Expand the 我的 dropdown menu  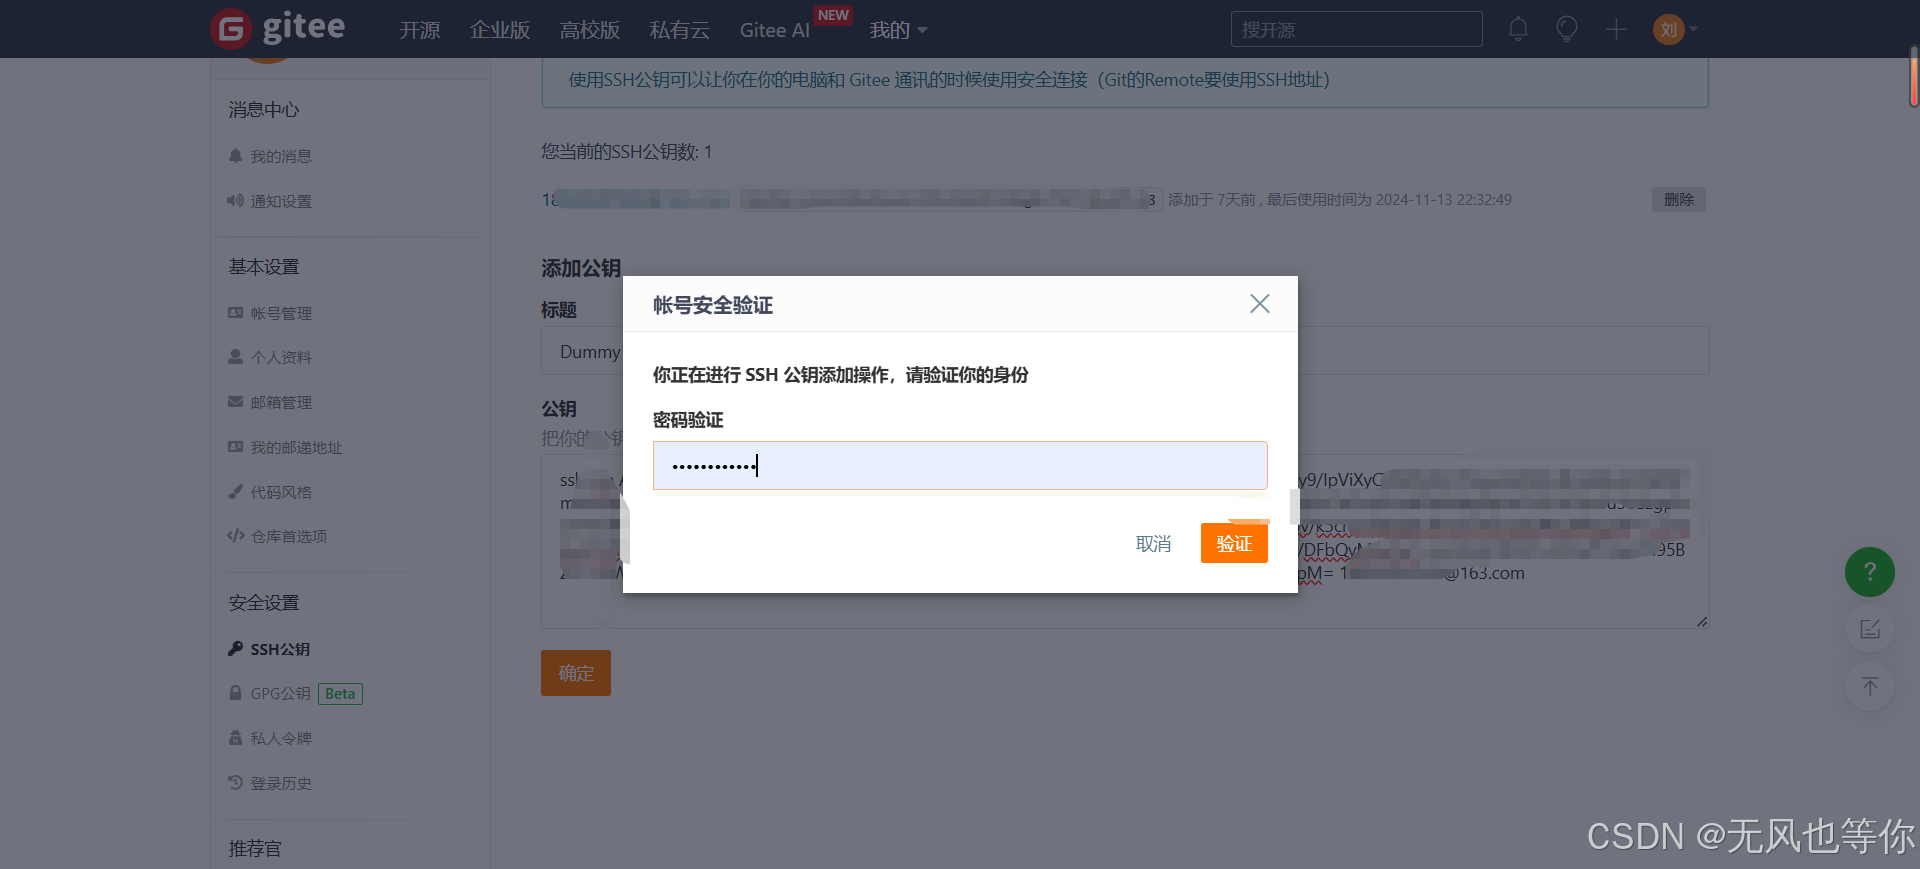[898, 30]
